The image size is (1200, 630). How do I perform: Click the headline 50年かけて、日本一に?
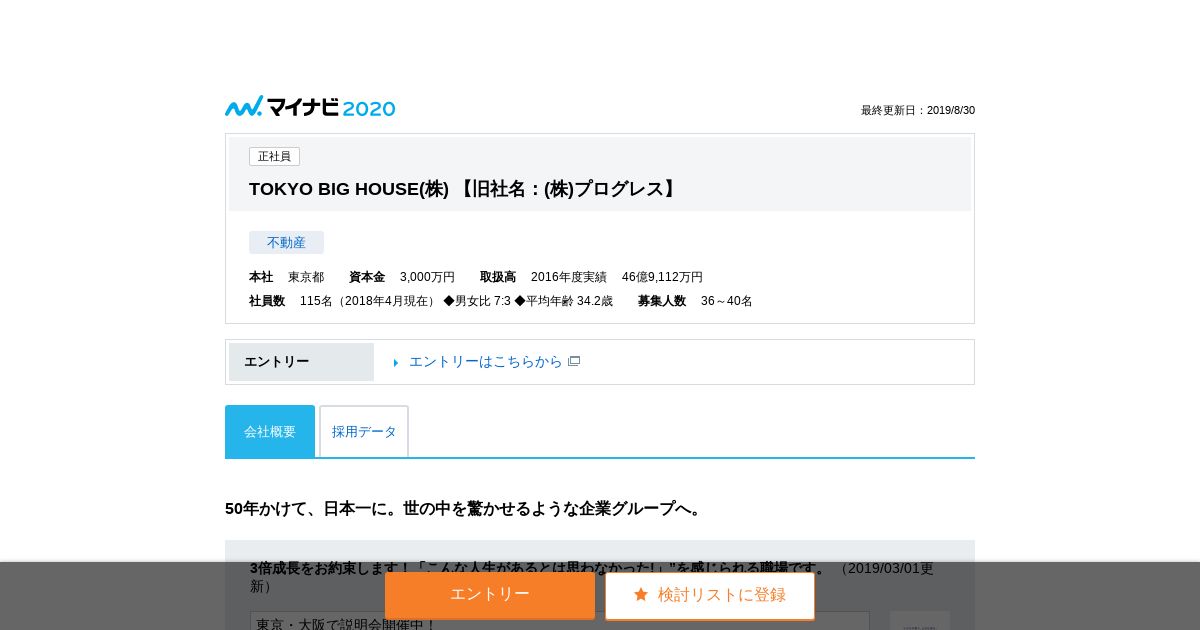coord(466,508)
